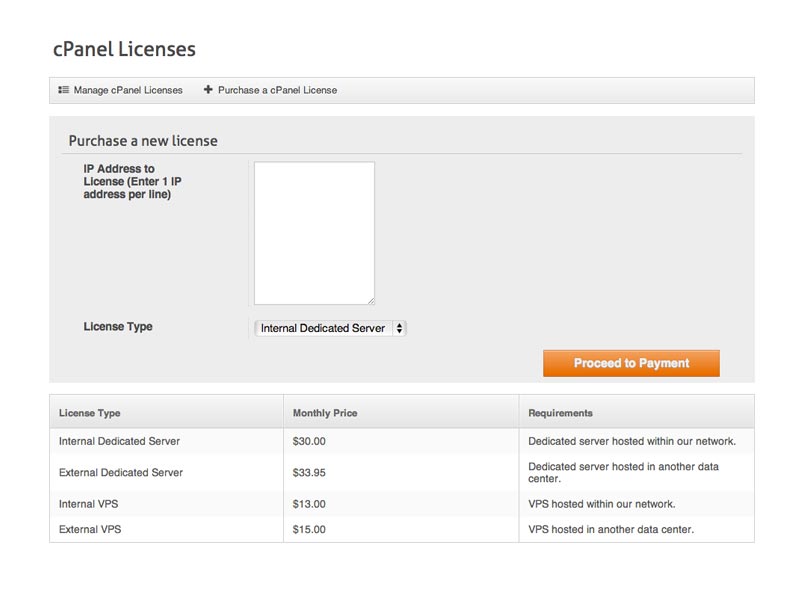Click the Monthly Price column header
Screen dimensions: 800x600
(x=401, y=412)
